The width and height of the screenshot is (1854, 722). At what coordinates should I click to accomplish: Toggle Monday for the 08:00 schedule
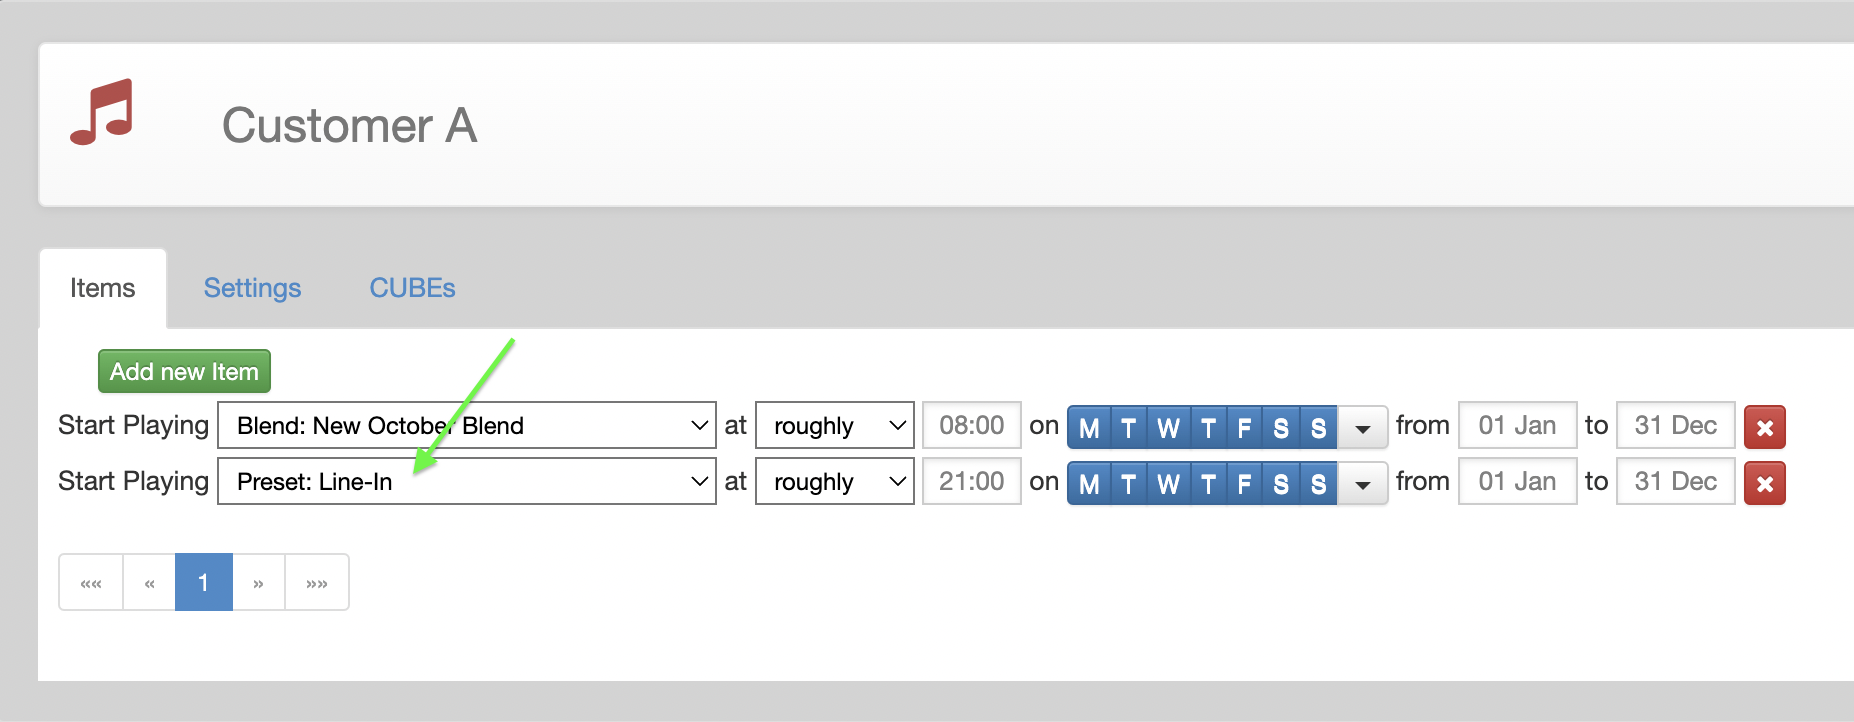click(1089, 427)
